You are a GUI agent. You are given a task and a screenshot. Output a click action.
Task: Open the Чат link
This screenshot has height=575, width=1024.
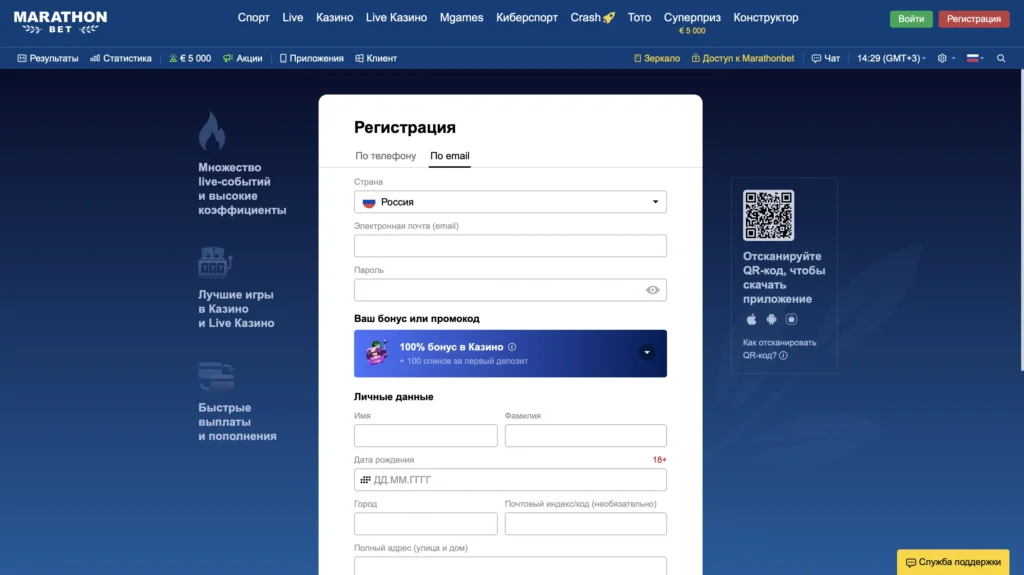point(825,58)
